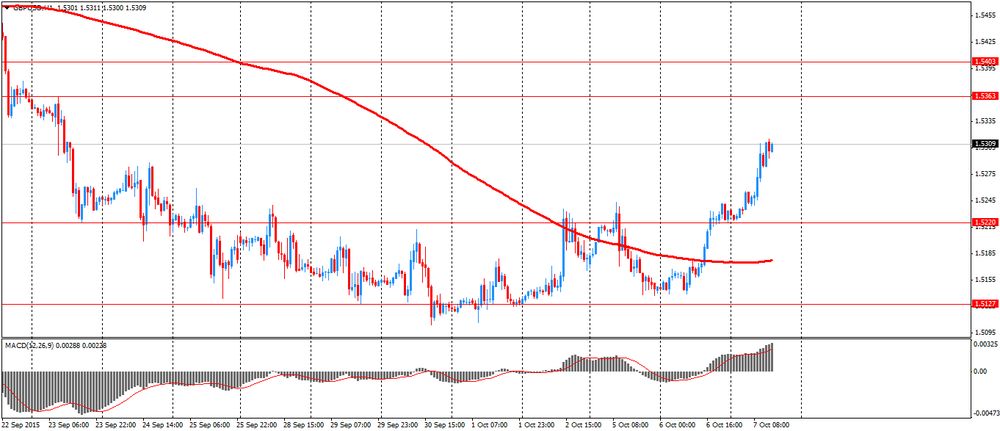Viewport: 1000px width, 431px height.
Task: Click the 2 Oct 15:00 time label
Action: 584,423
